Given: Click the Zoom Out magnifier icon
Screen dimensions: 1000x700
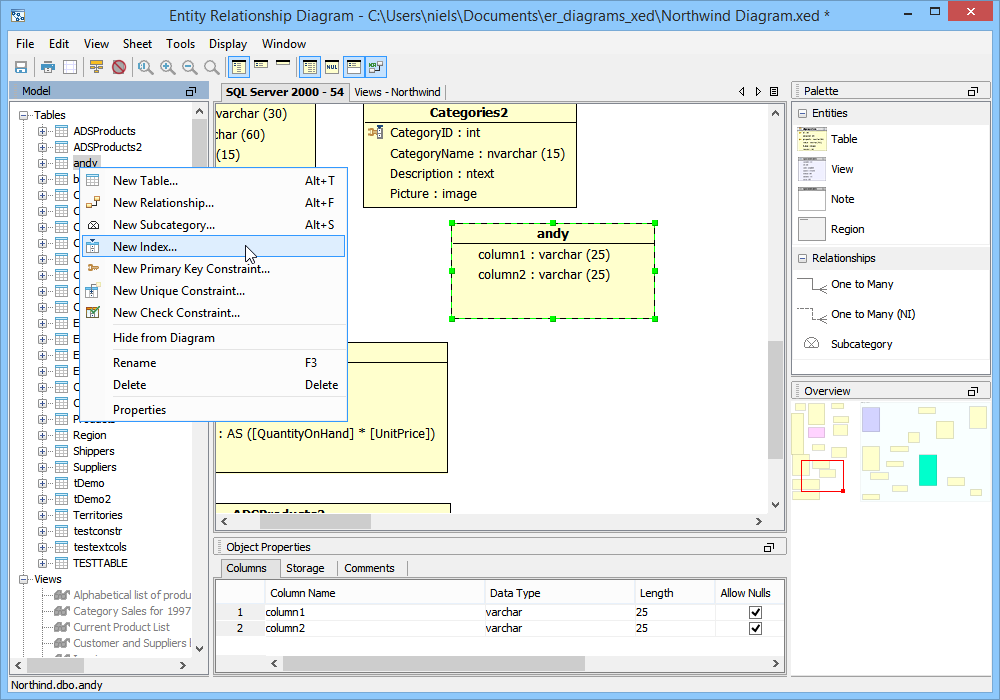Looking at the screenshot, I should 190,67.
